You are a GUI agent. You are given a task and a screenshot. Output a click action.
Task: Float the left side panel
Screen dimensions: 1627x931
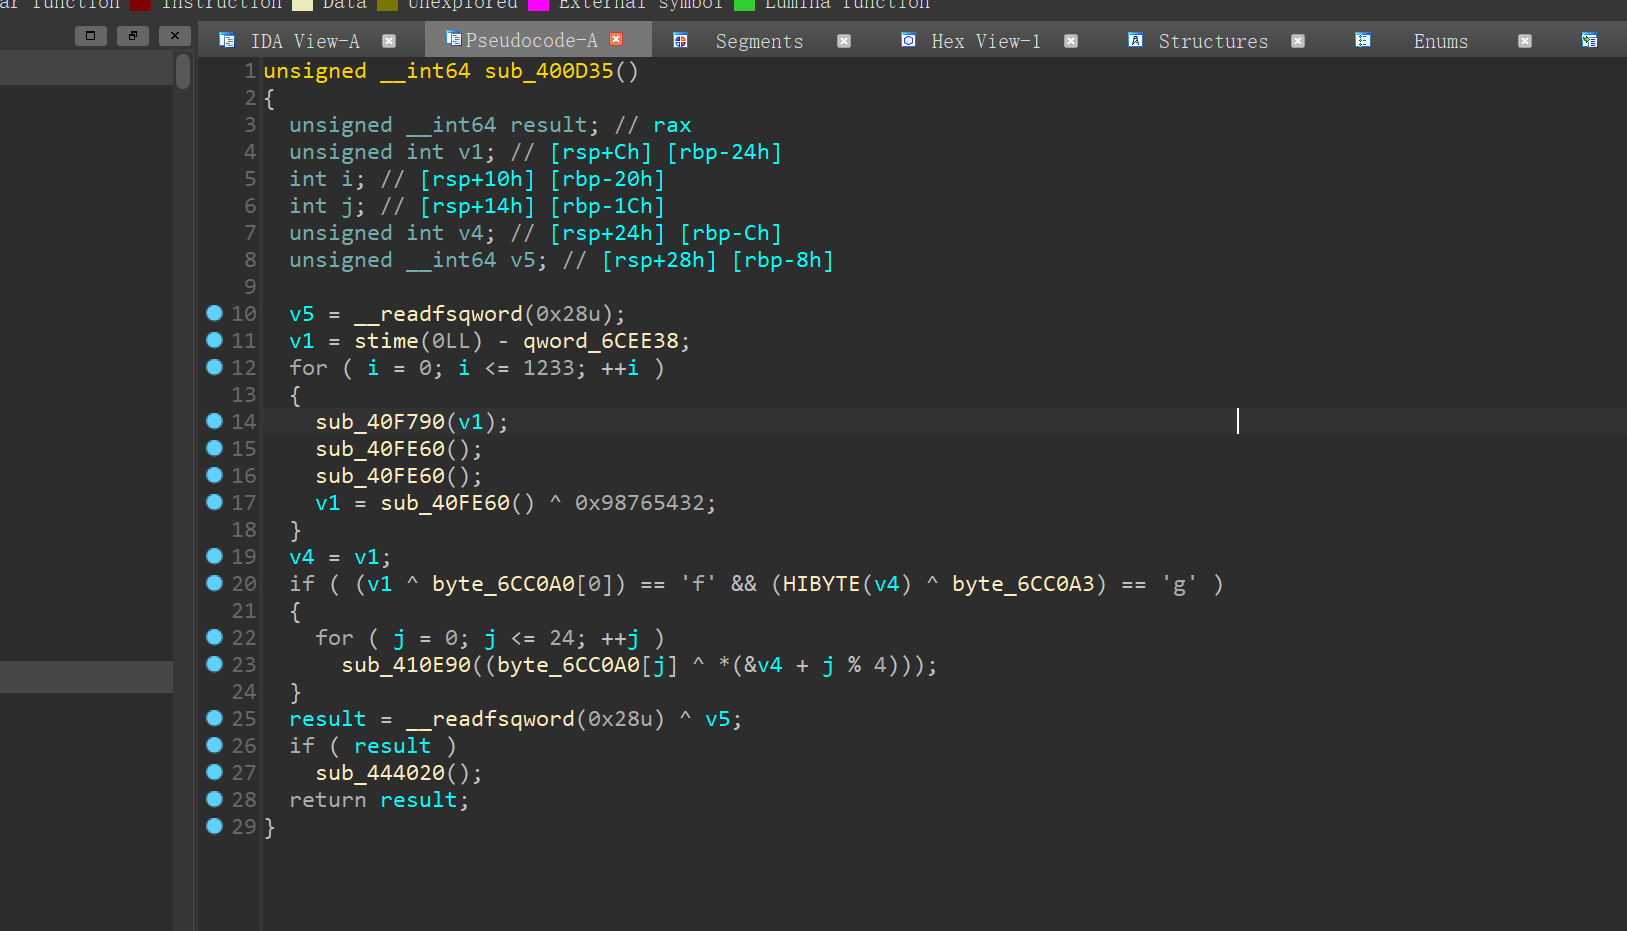(x=132, y=36)
